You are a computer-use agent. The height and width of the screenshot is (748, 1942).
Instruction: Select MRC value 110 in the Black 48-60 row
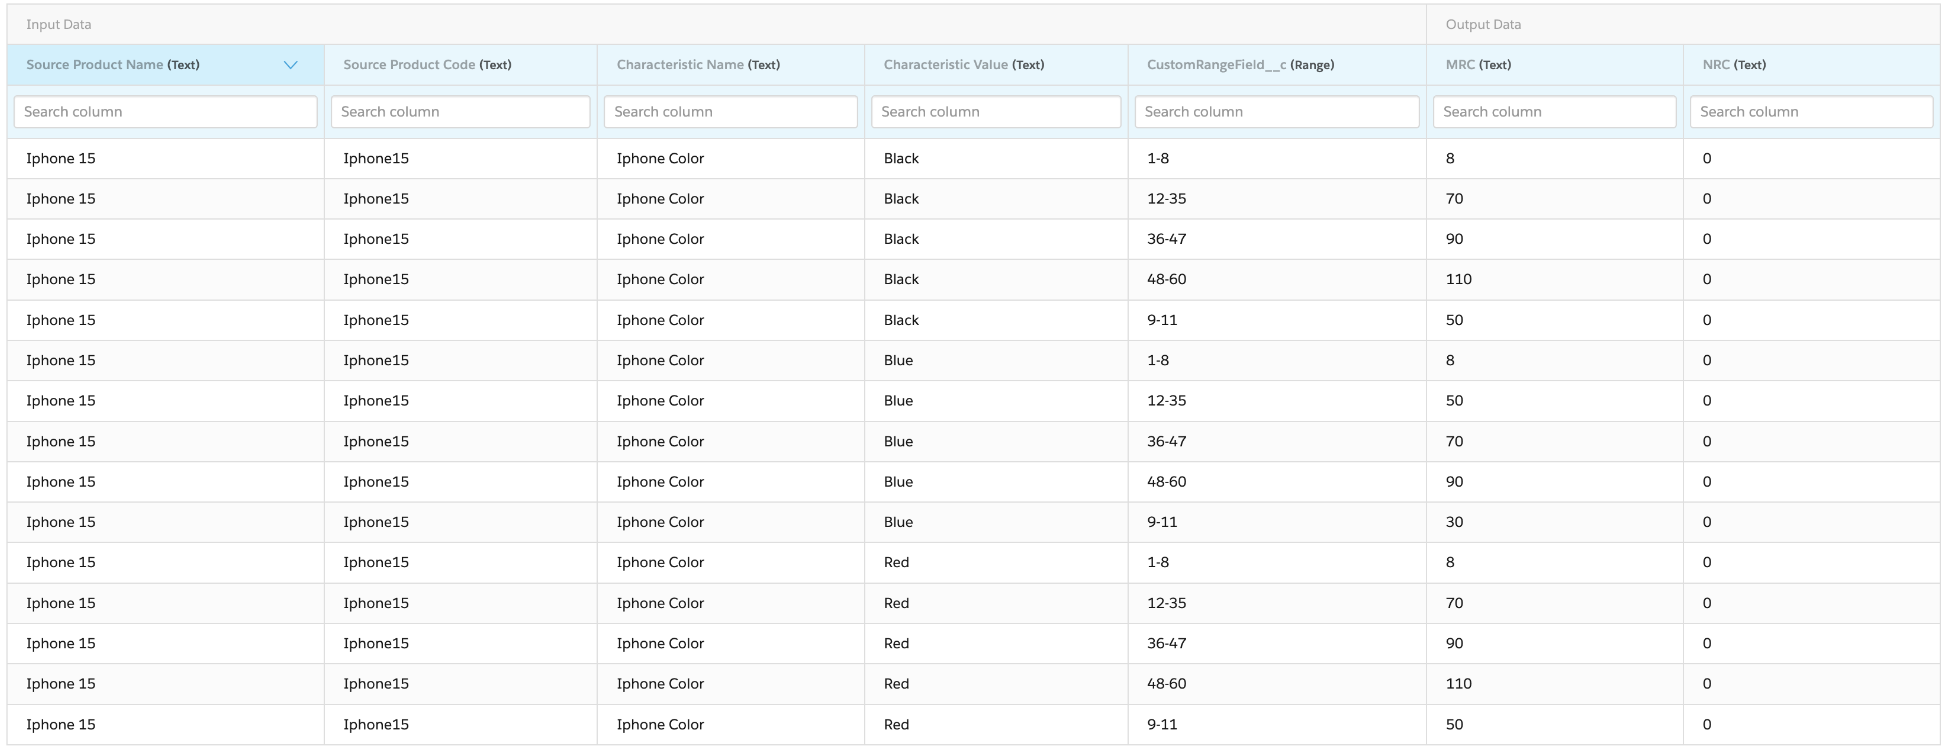1555,279
